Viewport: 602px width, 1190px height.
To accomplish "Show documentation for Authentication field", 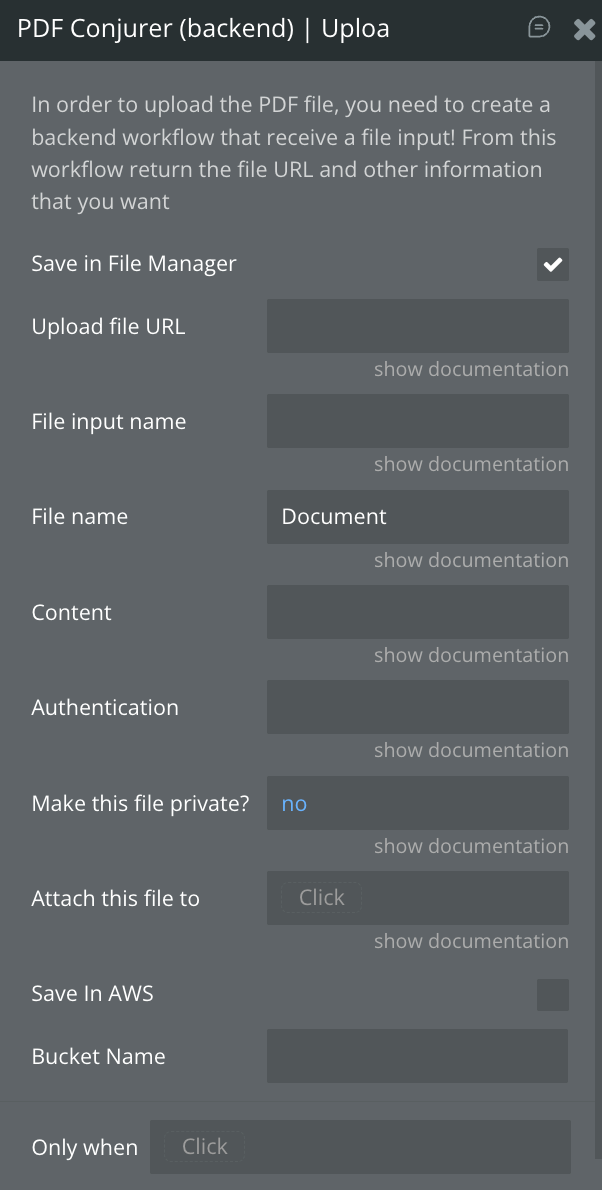I will pos(471,750).
